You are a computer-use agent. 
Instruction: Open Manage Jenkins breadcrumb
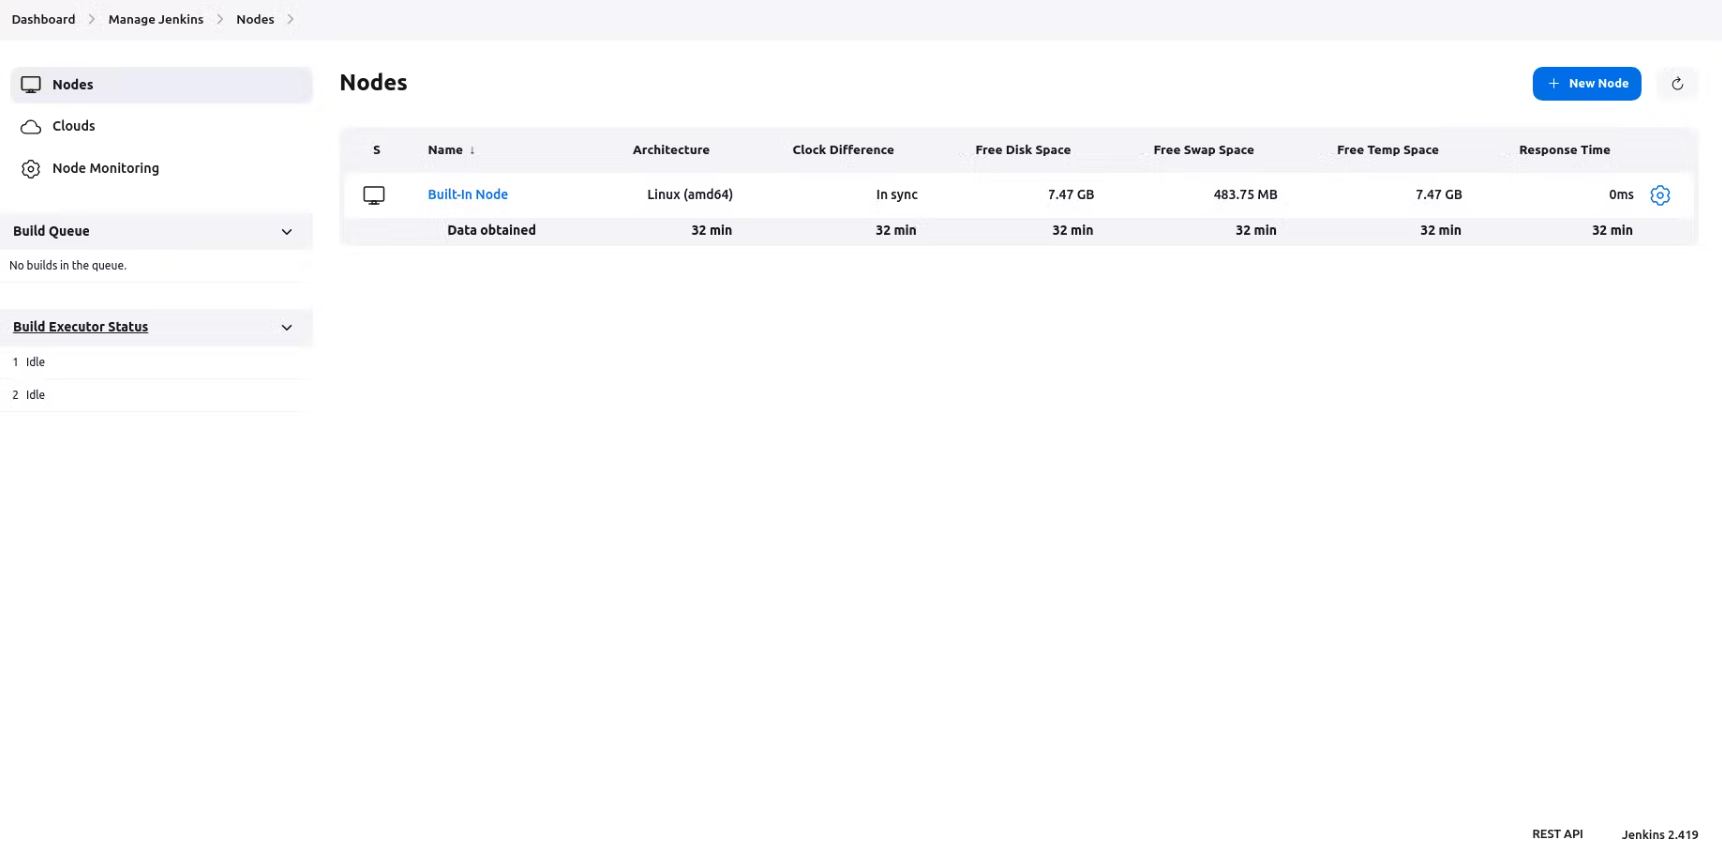[x=155, y=19]
